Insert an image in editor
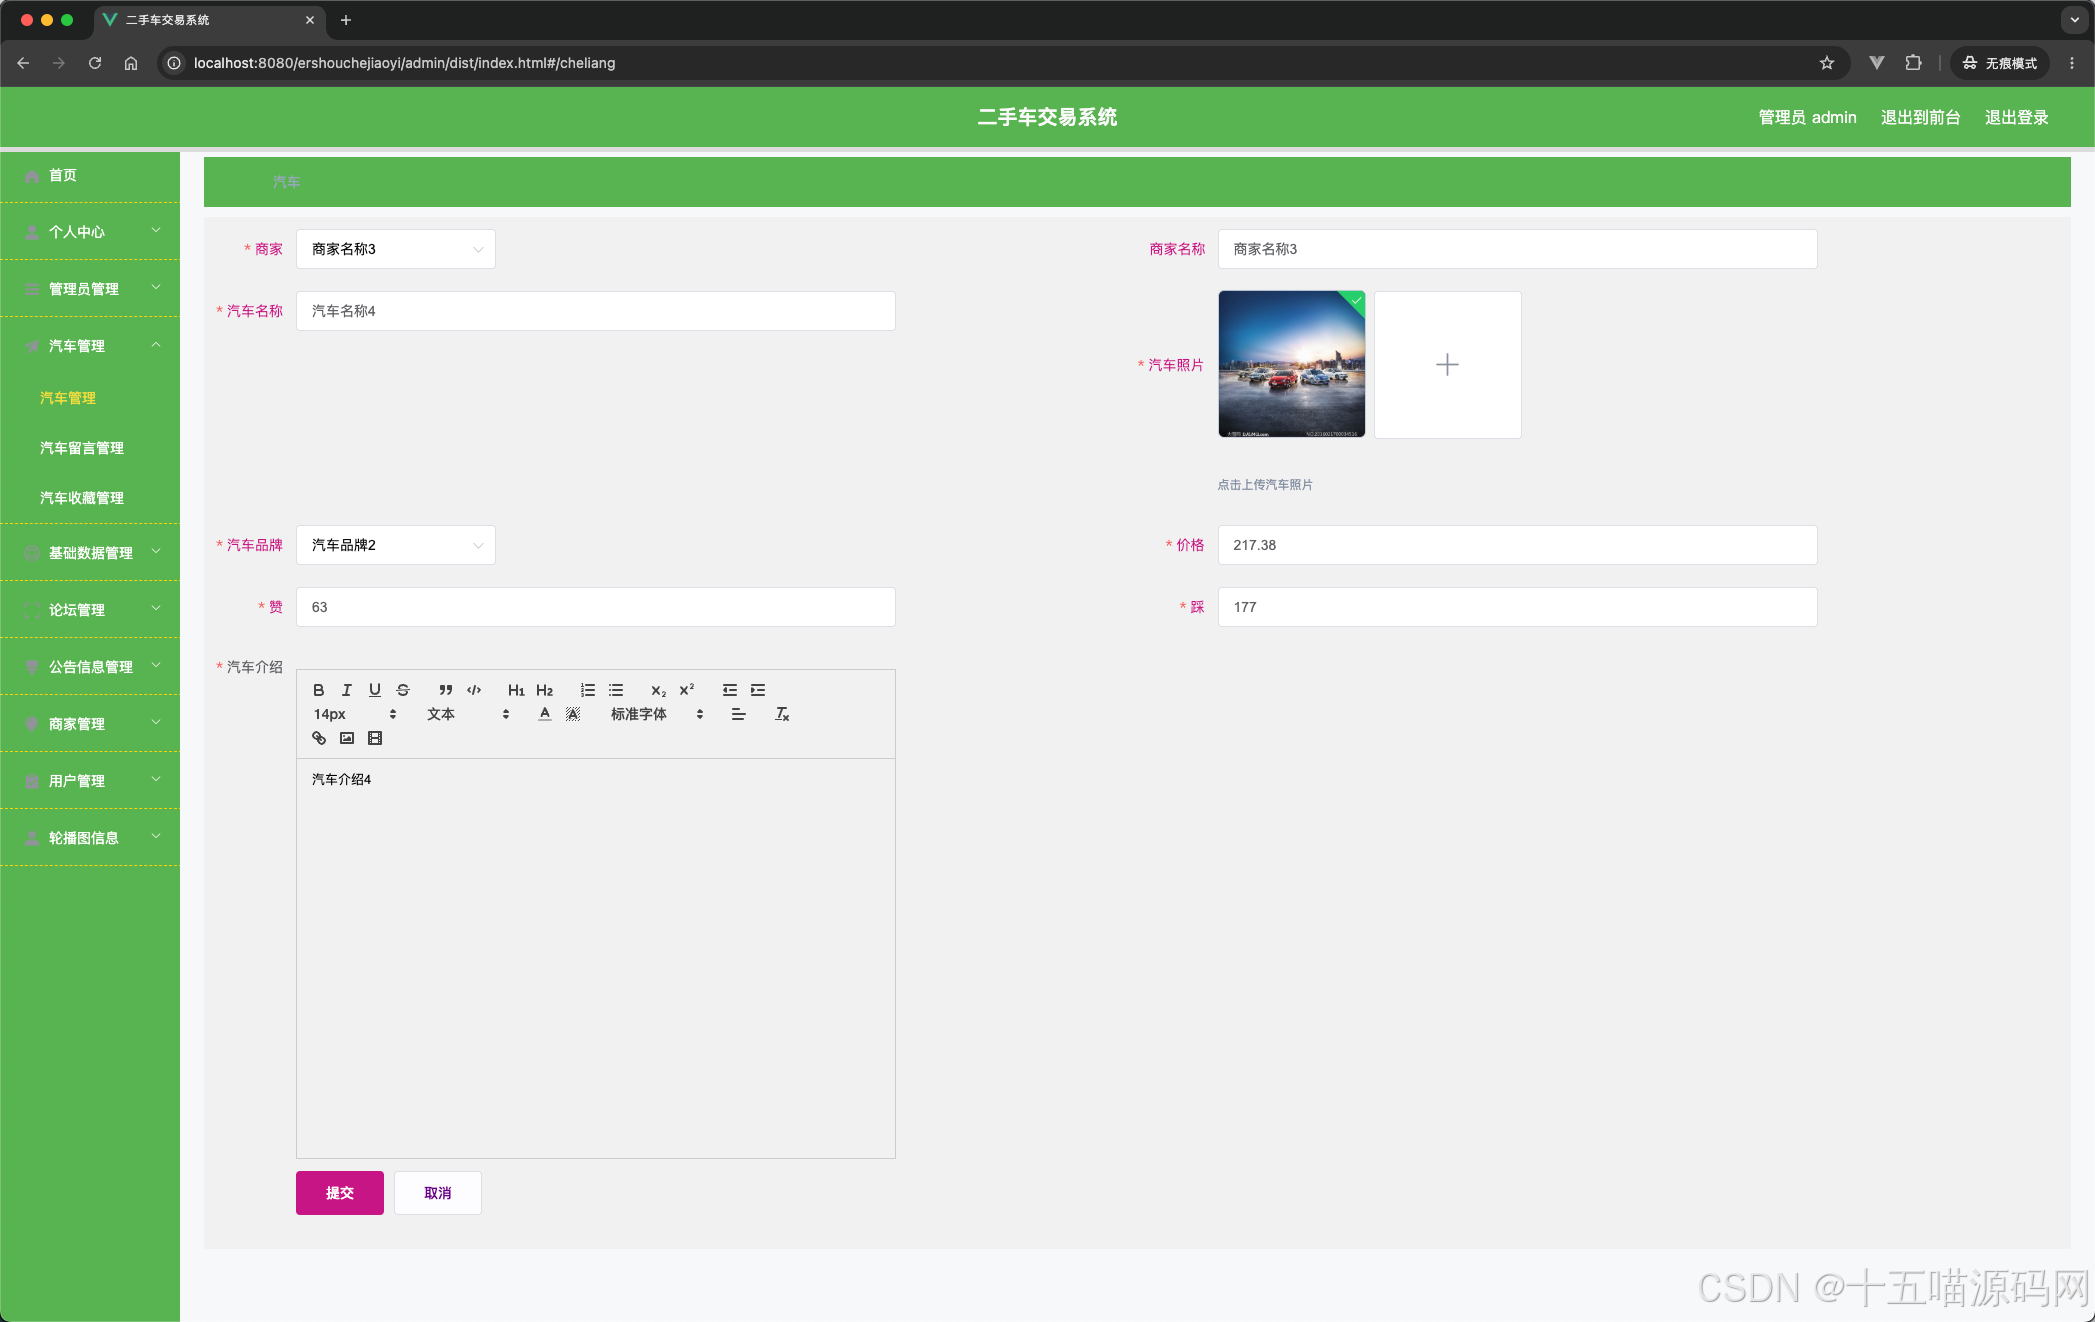 347,738
